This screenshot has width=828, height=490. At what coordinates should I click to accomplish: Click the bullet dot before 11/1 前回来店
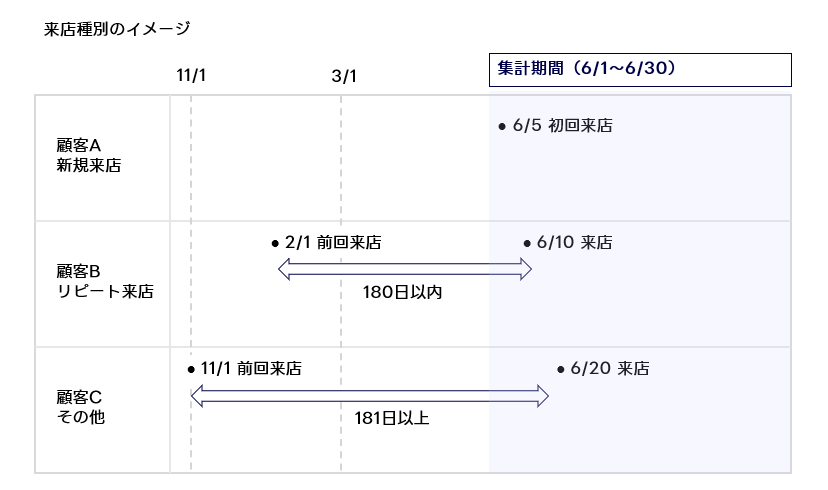coord(191,370)
